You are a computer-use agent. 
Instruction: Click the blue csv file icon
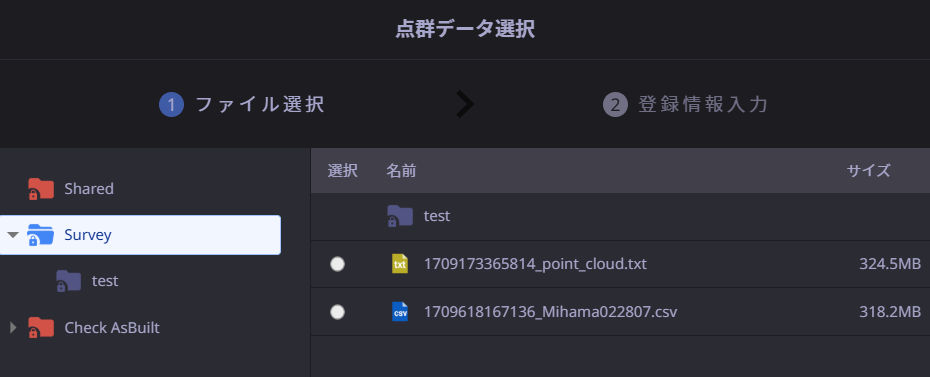(x=400, y=312)
